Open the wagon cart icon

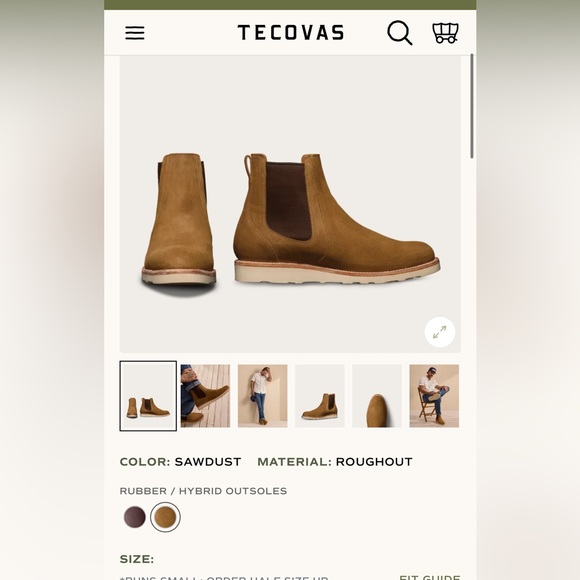[x=445, y=33]
